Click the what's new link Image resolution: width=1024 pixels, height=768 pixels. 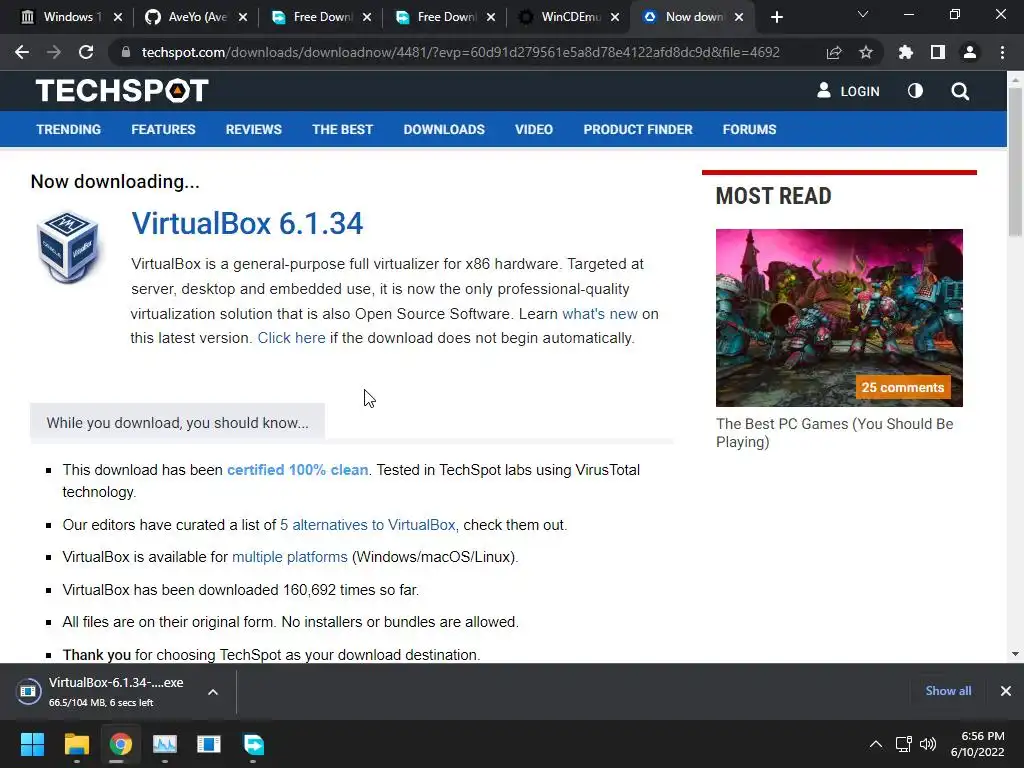click(x=600, y=313)
